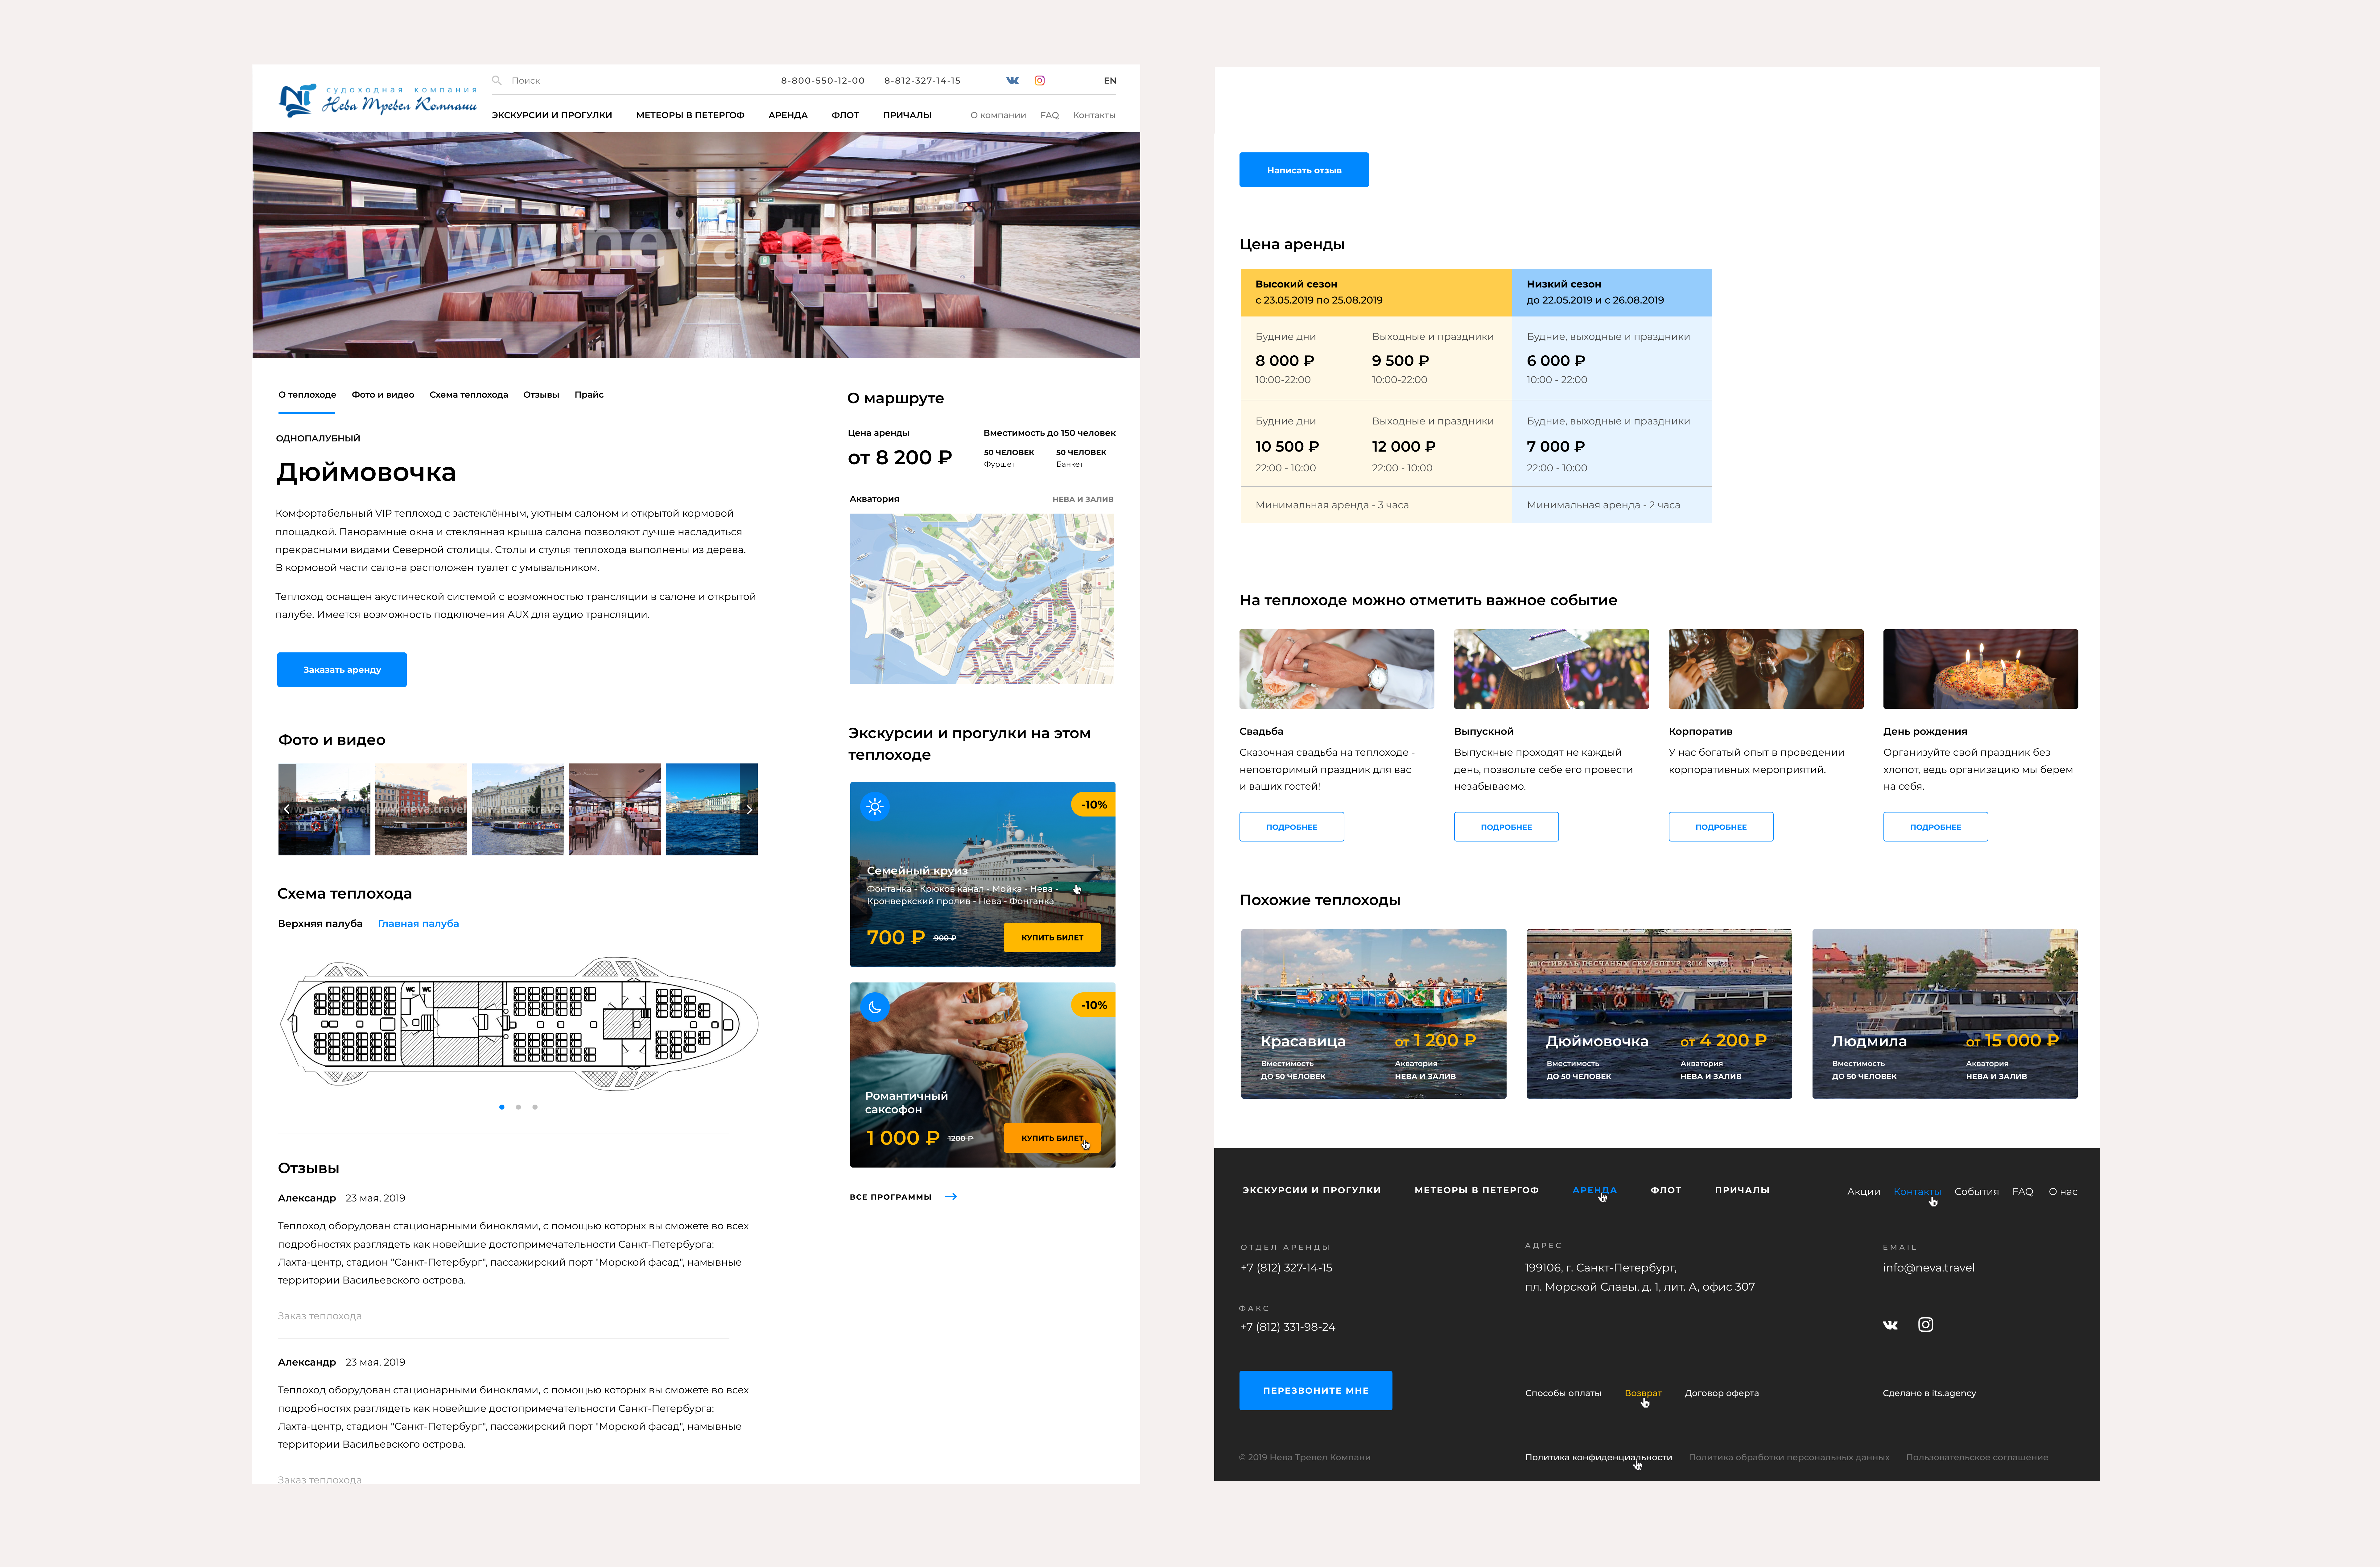The image size is (2380, 1567).
Task: Select third dot of deck scheme carousel
Action: (x=535, y=1107)
